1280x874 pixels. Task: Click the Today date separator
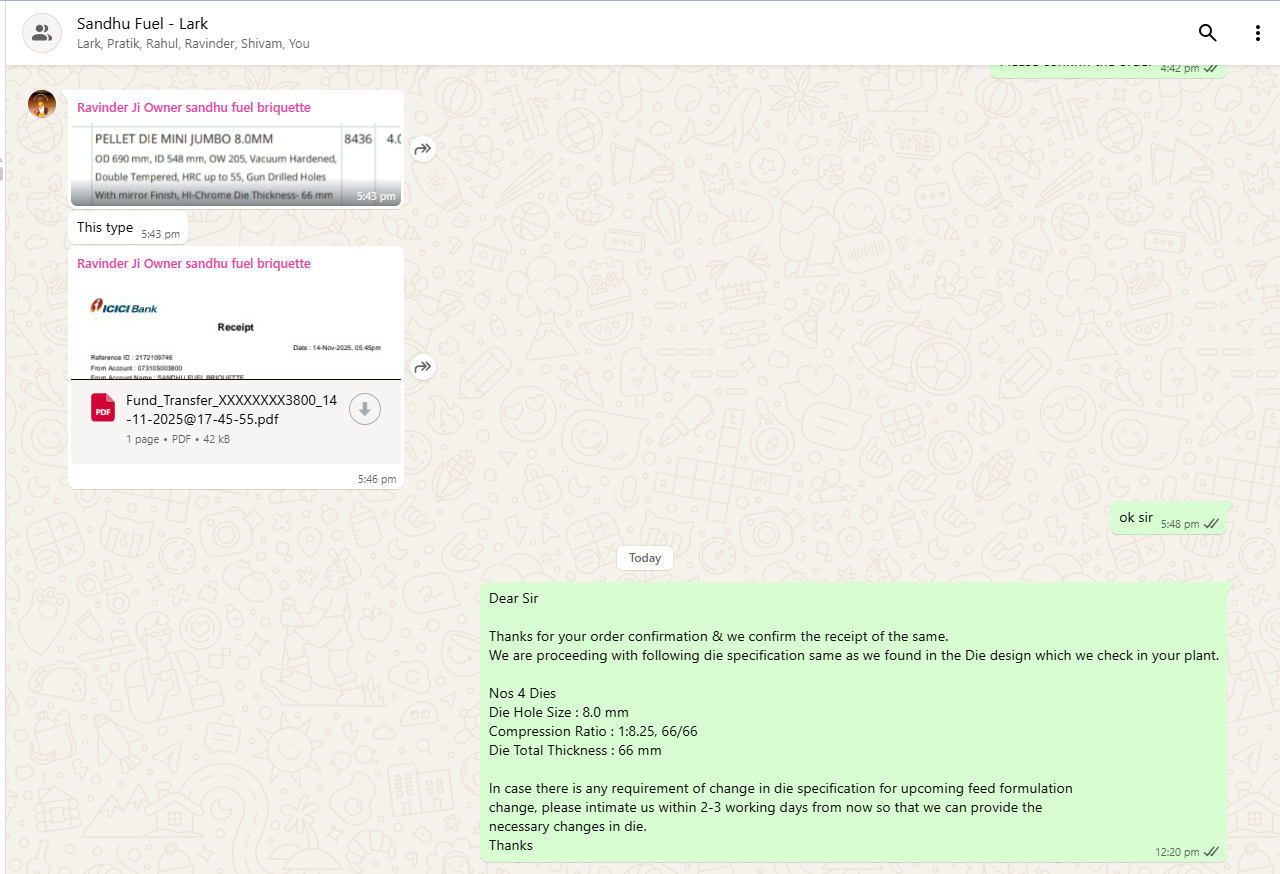coord(645,558)
